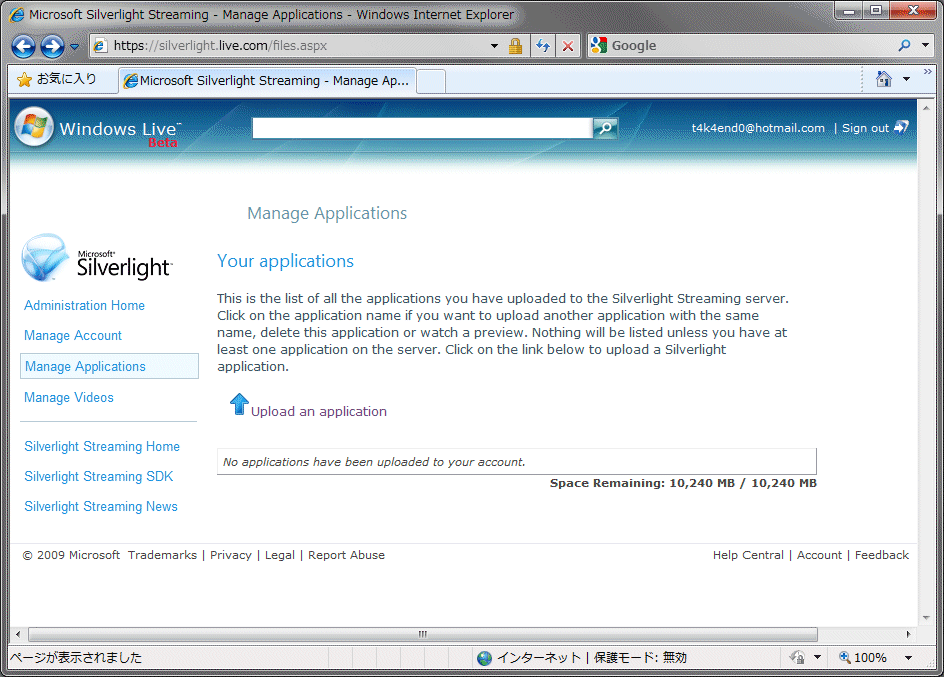Image resolution: width=944 pixels, height=677 pixels.
Task: Click the Home icon in command bar
Action: (883, 80)
